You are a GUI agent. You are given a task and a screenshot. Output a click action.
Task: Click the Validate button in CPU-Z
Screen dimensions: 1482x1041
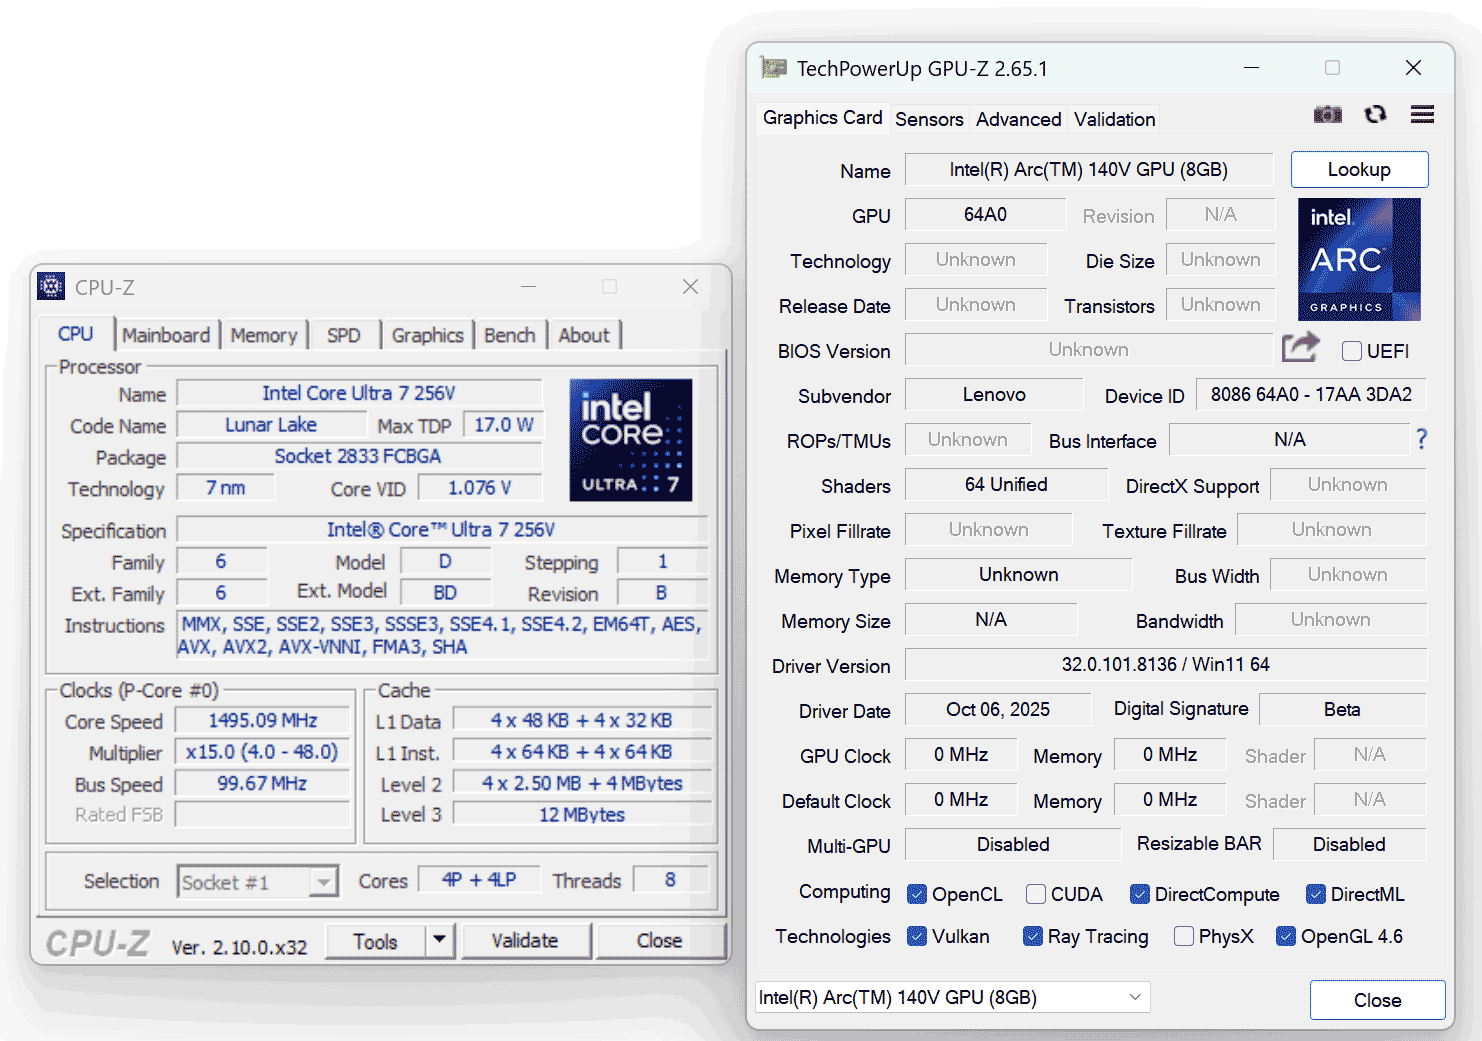click(524, 940)
